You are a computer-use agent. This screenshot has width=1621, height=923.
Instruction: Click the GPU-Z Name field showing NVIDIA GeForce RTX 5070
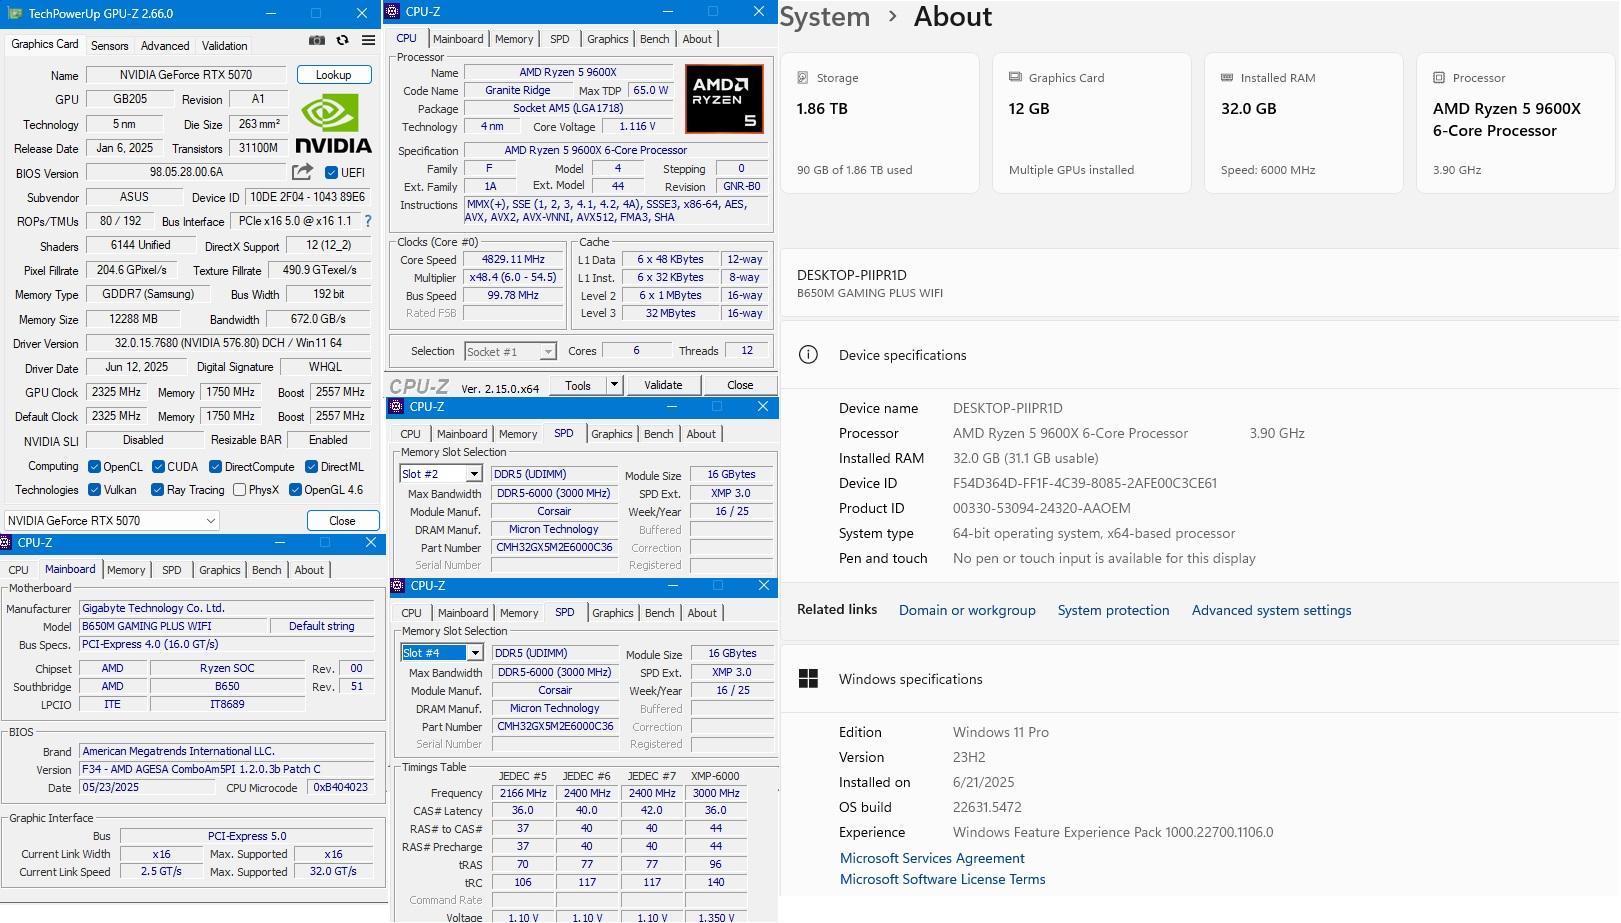coord(186,75)
